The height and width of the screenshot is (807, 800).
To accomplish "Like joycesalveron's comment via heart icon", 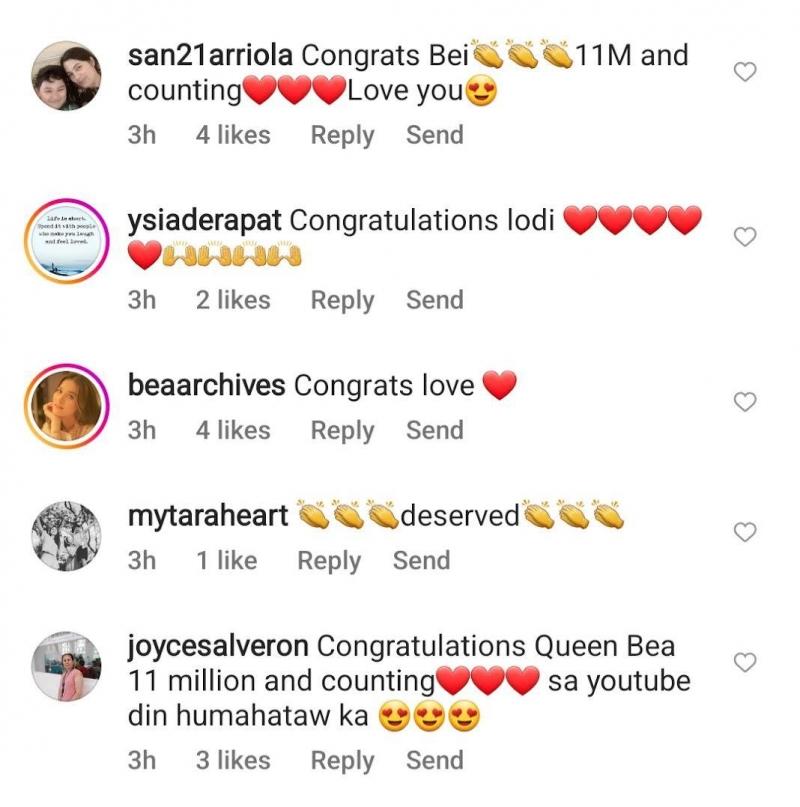I will tap(745, 662).
